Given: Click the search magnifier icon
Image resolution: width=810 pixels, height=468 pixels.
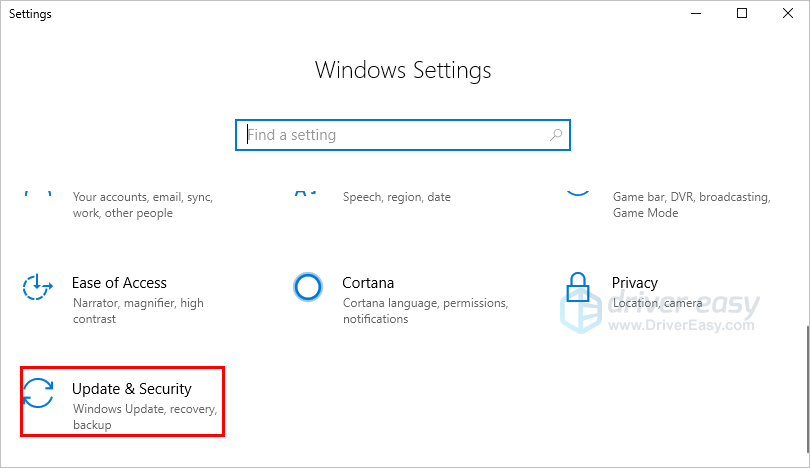Looking at the screenshot, I should [556, 135].
